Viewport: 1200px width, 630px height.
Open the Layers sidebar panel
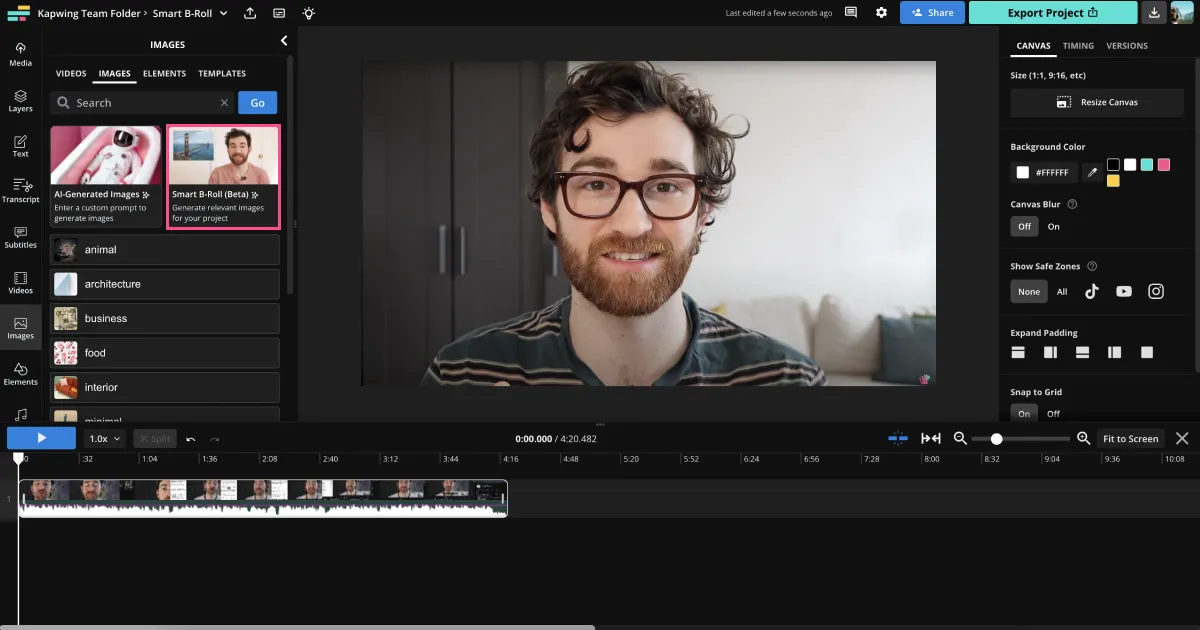(x=20, y=100)
